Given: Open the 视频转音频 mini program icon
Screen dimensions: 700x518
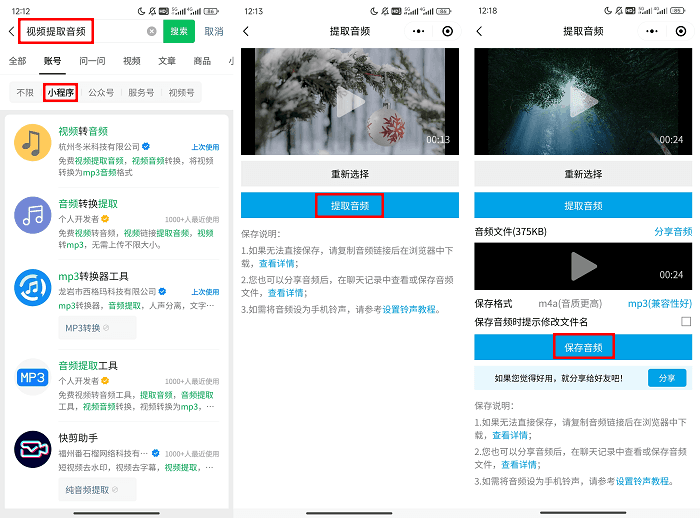Looking at the screenshot, I should click(x=33, y=142).
